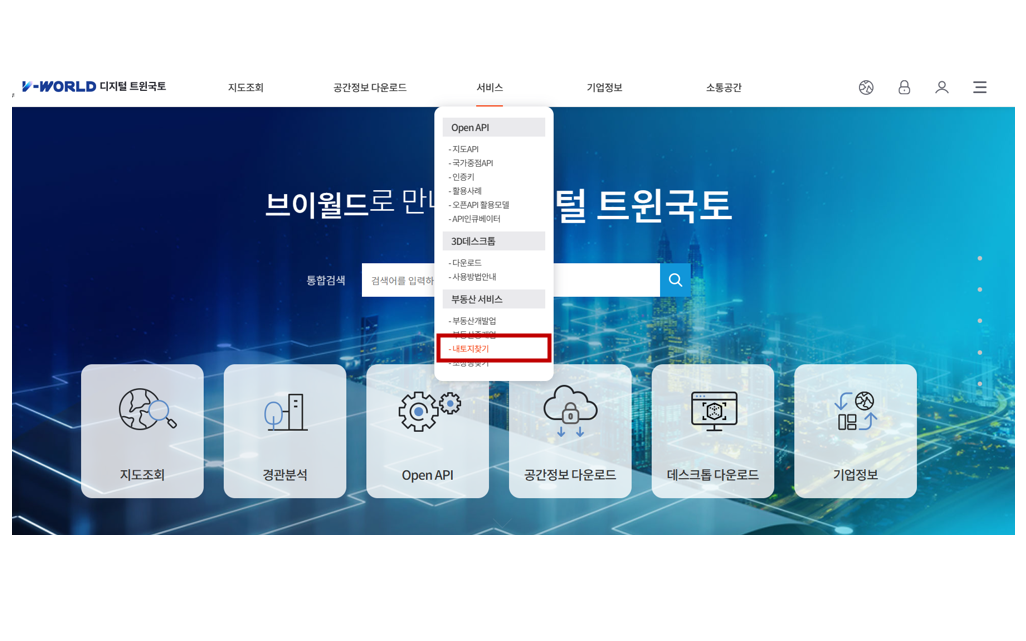The height and width of the screenshot is (641, 1026).
Task: Go to V-WORLD 디지털 트윈국토 logo home
Action: coord(94,87)
